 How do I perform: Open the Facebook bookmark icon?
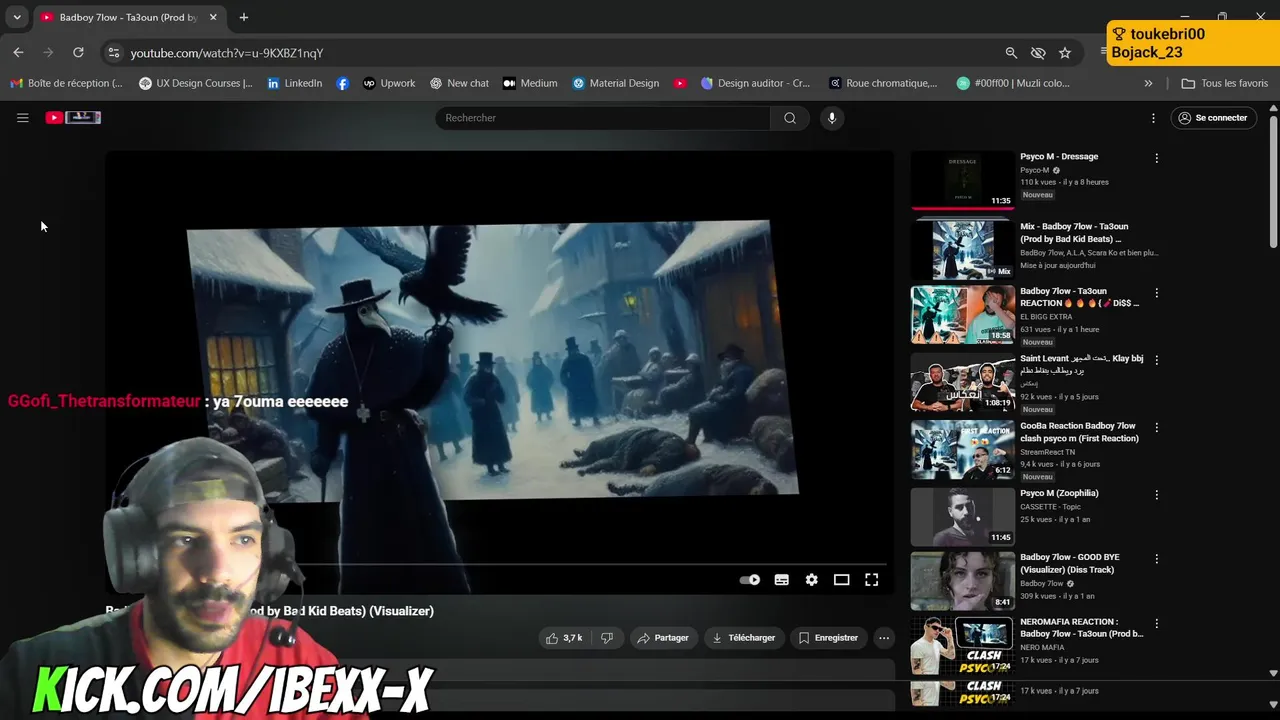coord(343,83)
